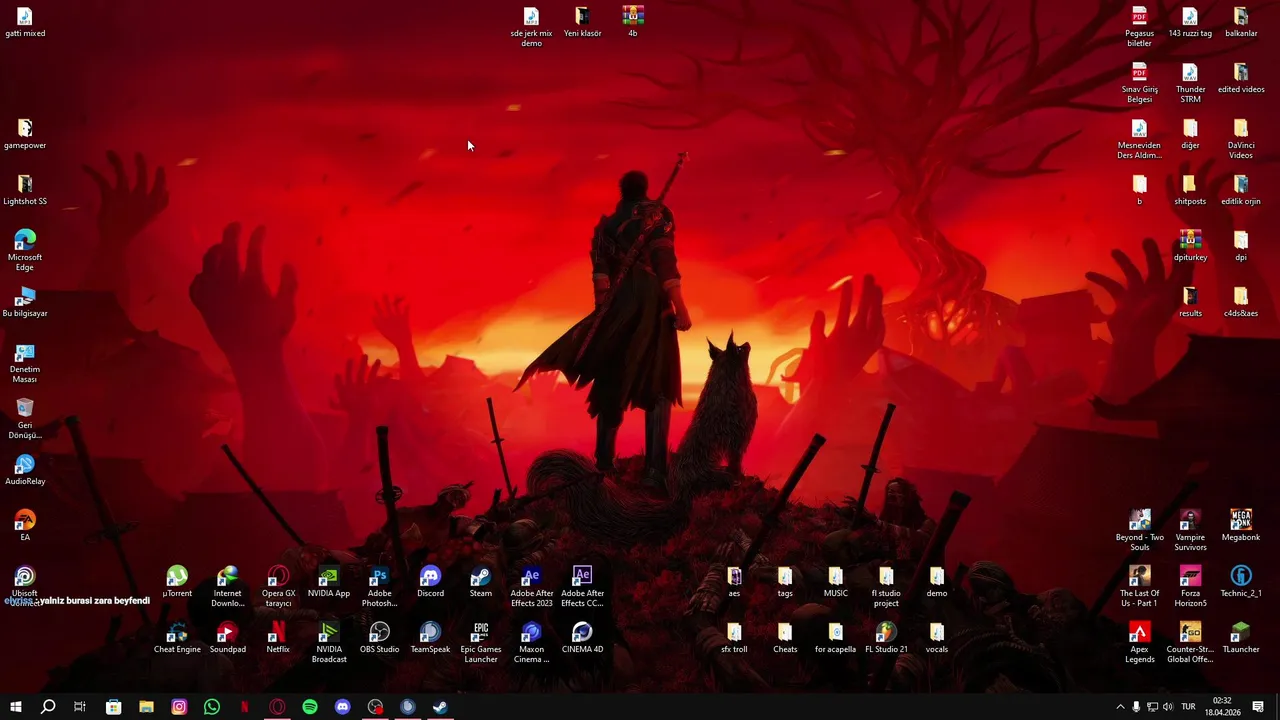Select the shitposts folder icon
This screenshot has height=720, width=1280.
click(x=1190, y=190)
